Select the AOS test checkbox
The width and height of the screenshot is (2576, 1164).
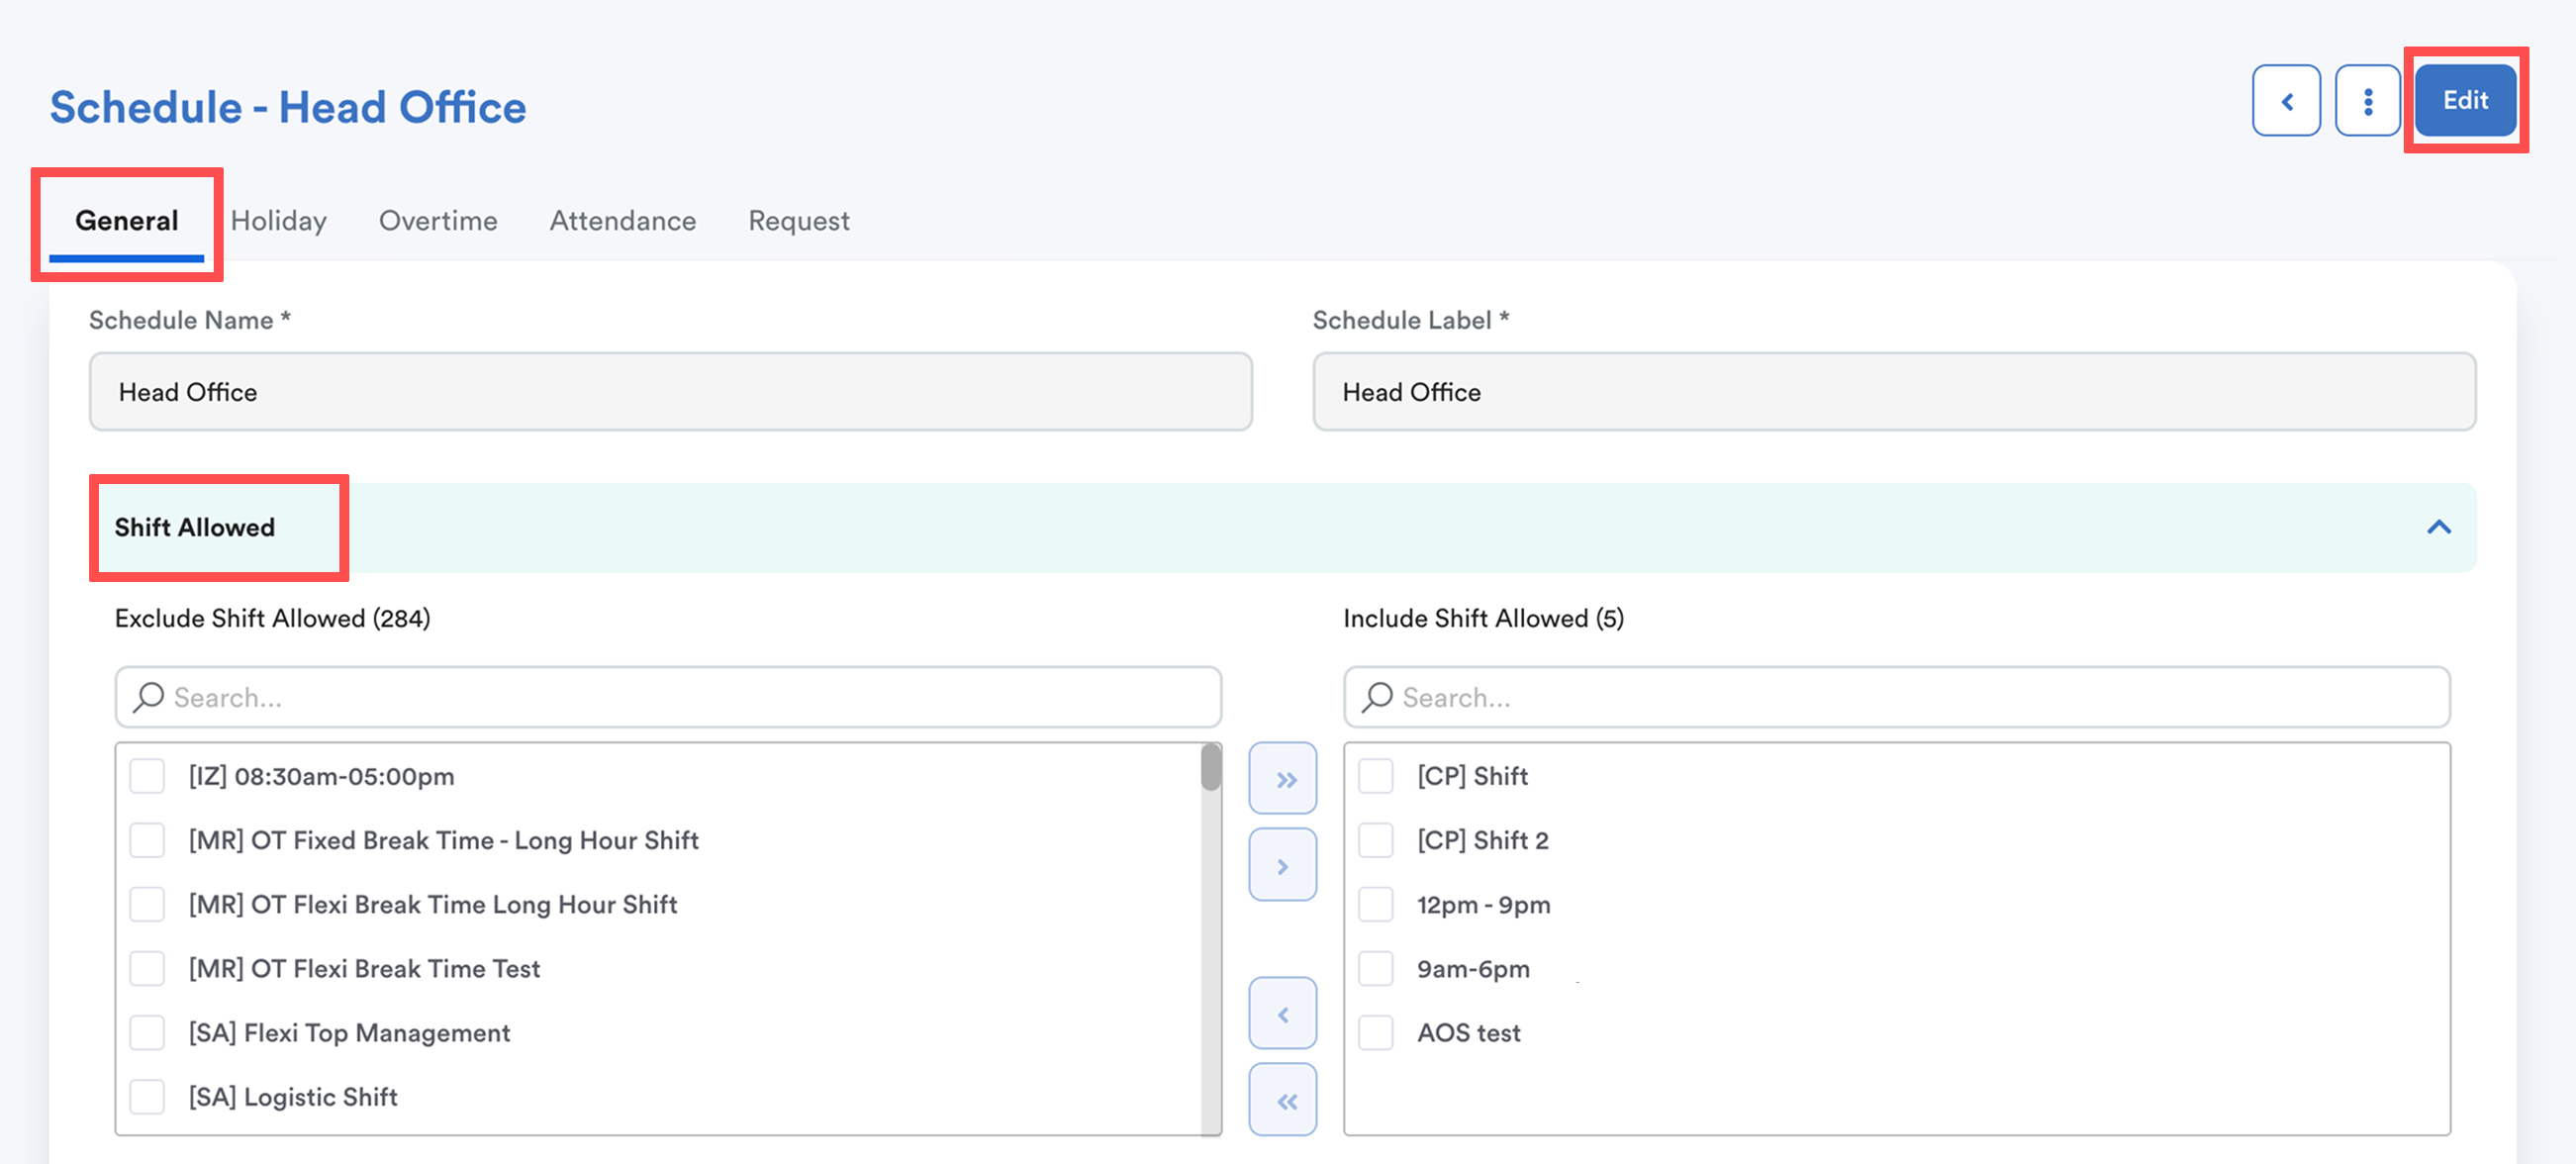pos(1375,1033)
